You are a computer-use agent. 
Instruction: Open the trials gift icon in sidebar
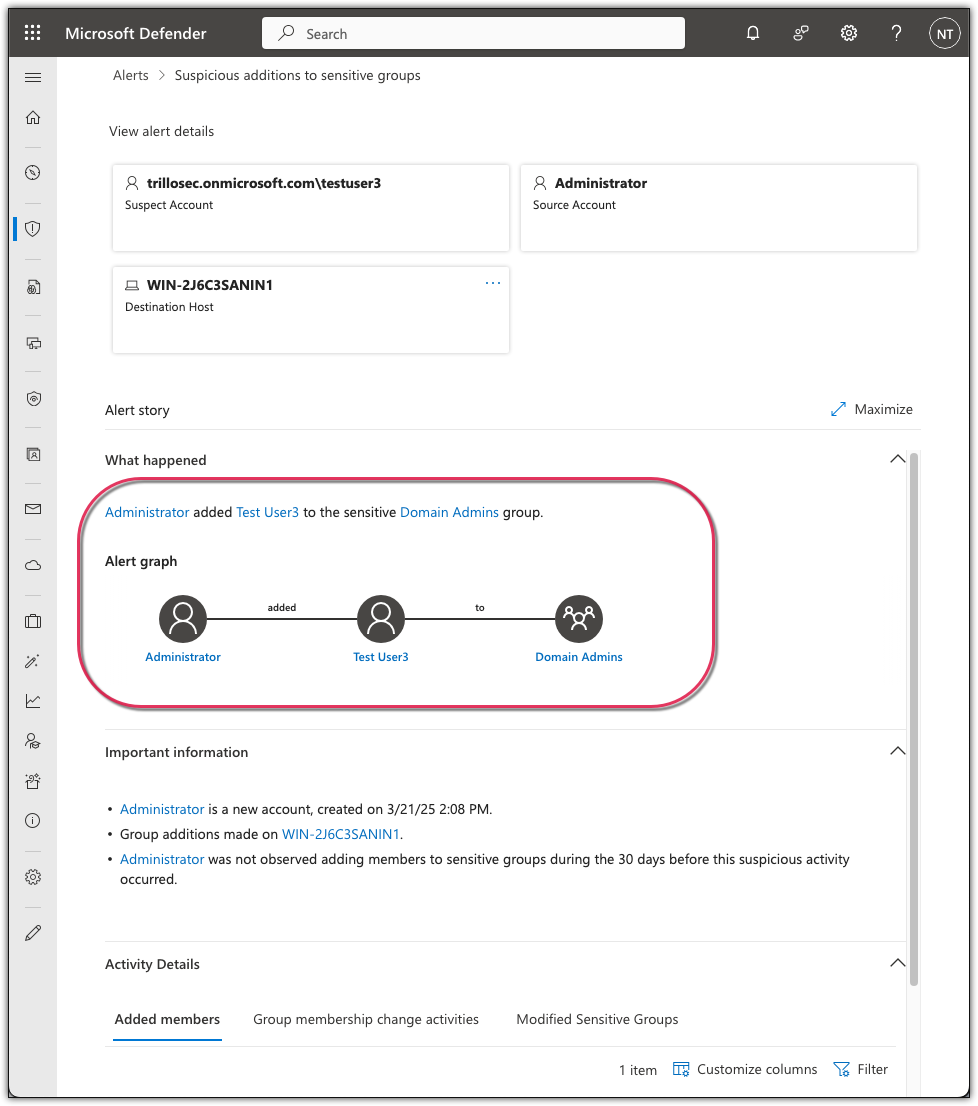33,781
